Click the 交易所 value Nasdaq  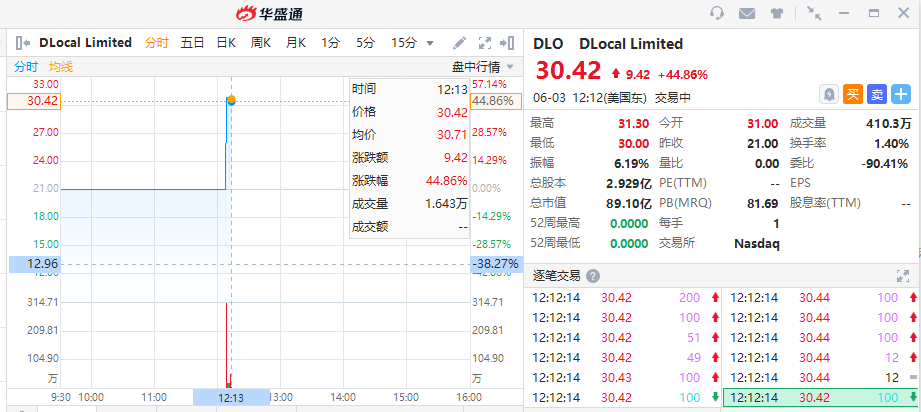[757, 243]
